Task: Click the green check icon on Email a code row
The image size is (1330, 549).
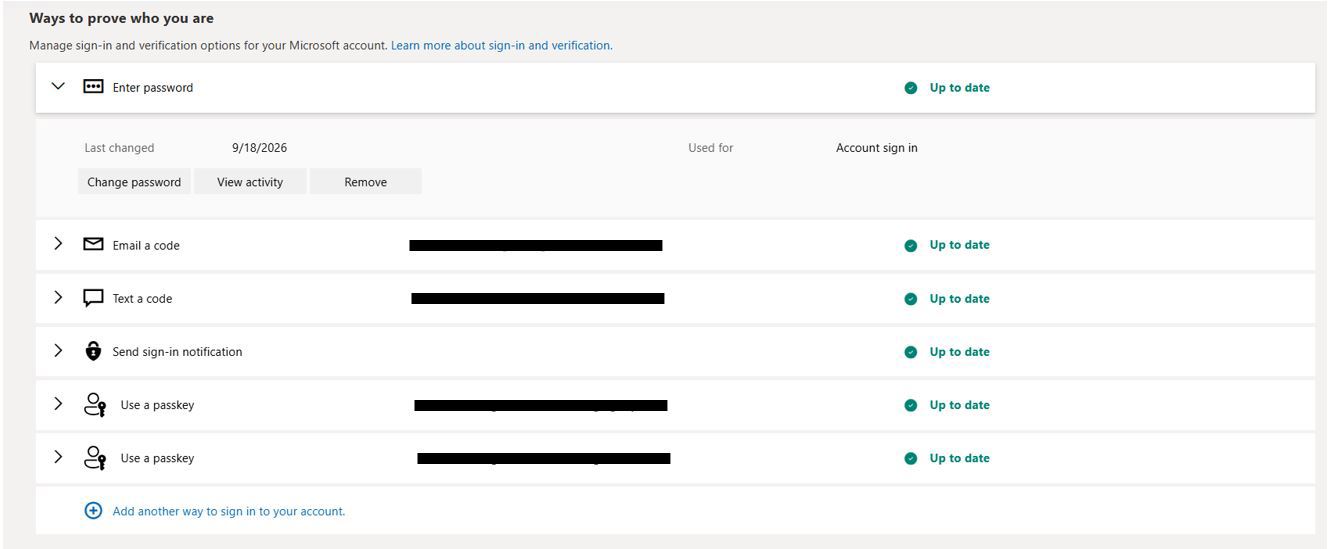Action: coord(911,245)
